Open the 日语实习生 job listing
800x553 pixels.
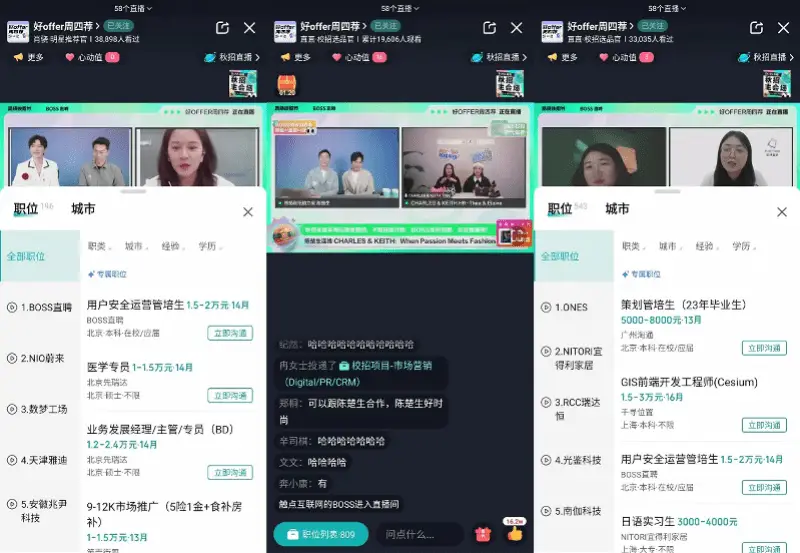pos(704,533)
